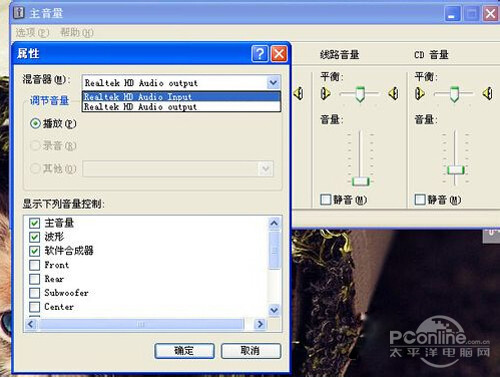
Task: Check the Front volume control checkbox
Action: 34,265
